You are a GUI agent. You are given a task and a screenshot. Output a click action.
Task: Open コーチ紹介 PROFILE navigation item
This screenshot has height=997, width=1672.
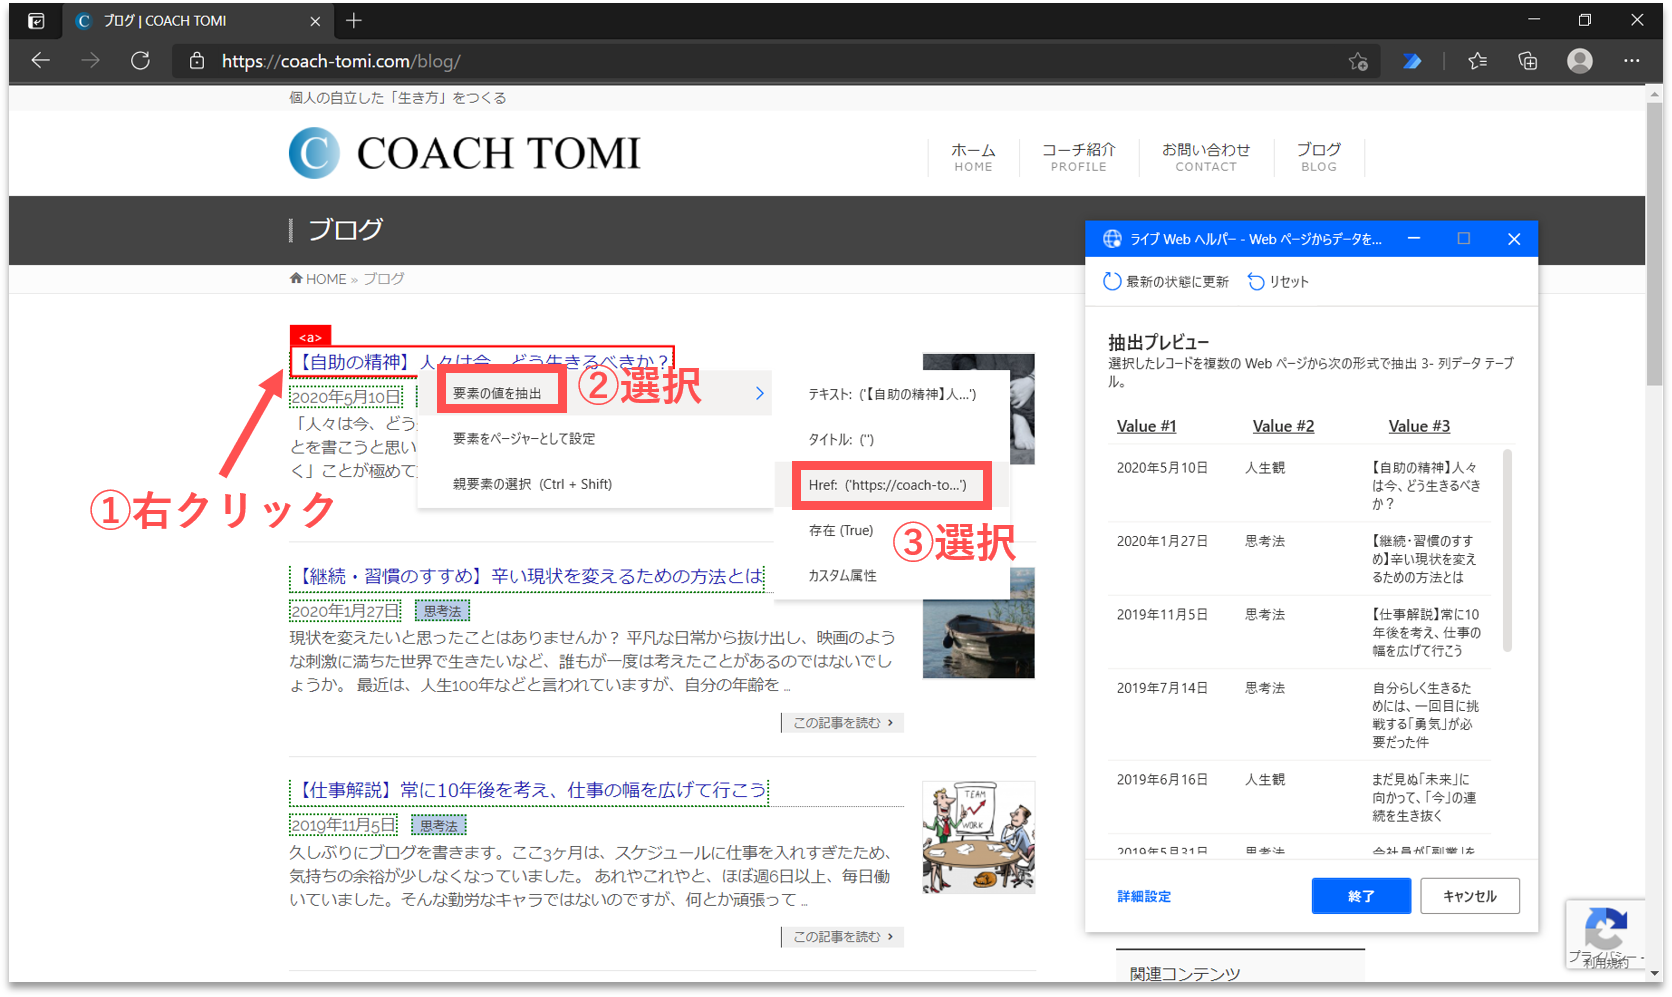tap(1078, 157)
